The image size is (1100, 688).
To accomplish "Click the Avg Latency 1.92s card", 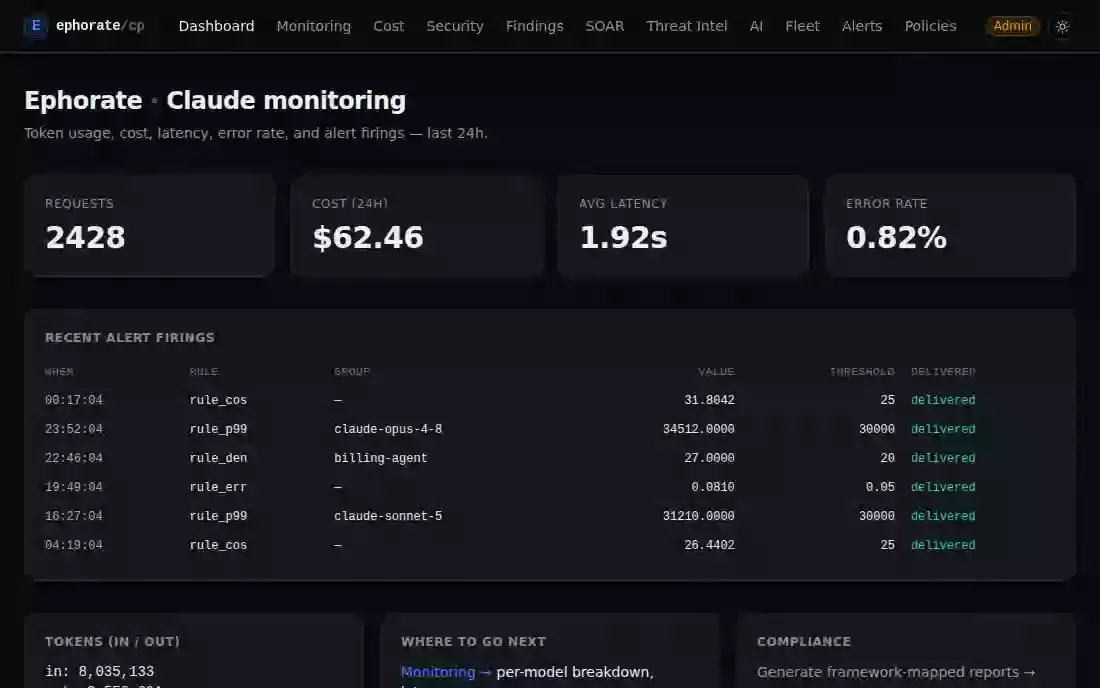I will tap(683, 226).
